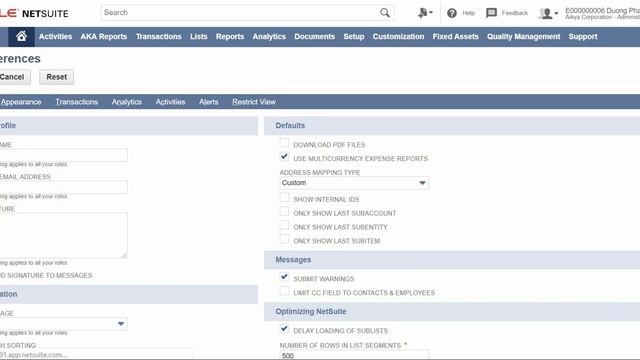The height and width of the screenshot is (360, 640).
Task: Click the Address Mapping Type label
Action: [320, 173]
